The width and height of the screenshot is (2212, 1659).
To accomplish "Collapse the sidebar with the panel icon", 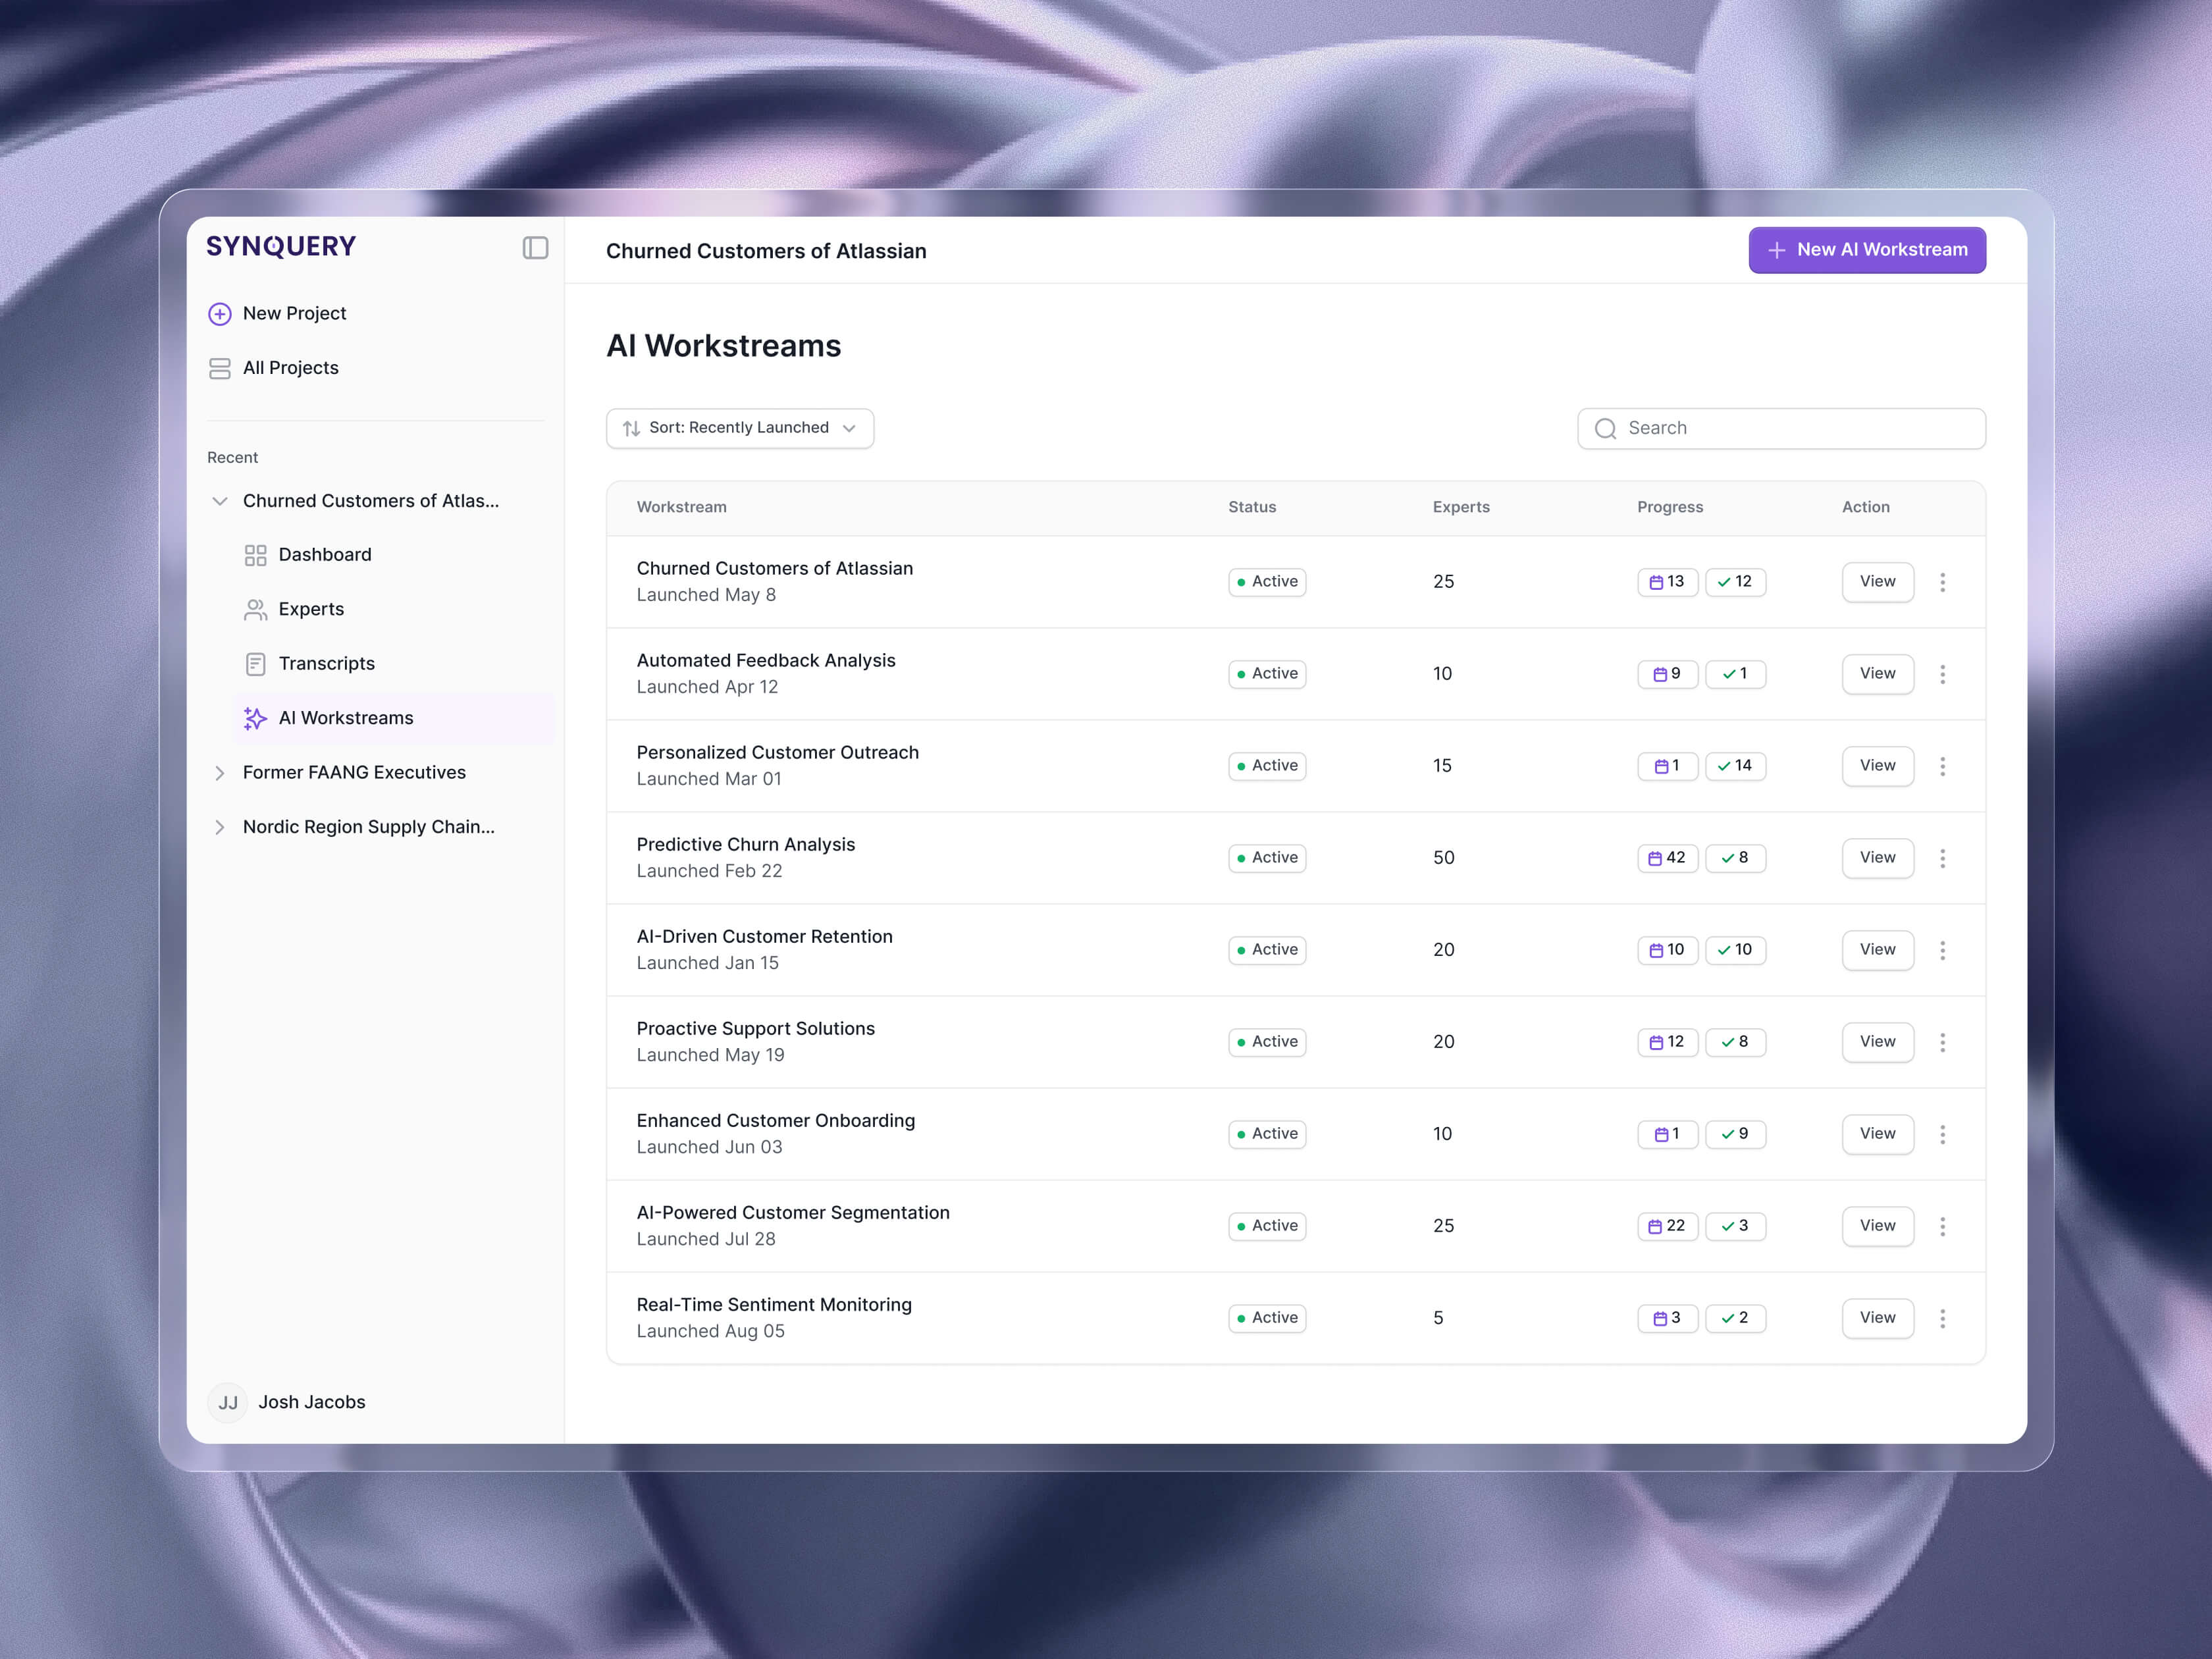I will point(535,248).
